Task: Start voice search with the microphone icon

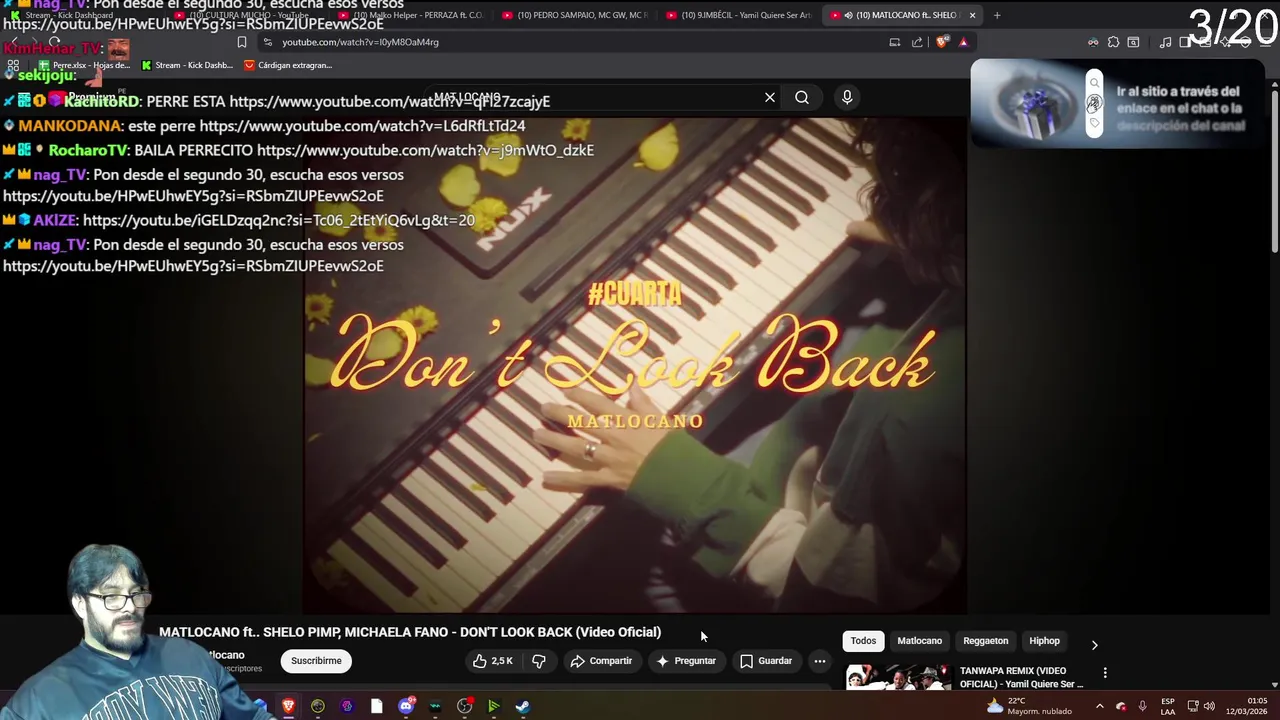Action: [847, 98]
